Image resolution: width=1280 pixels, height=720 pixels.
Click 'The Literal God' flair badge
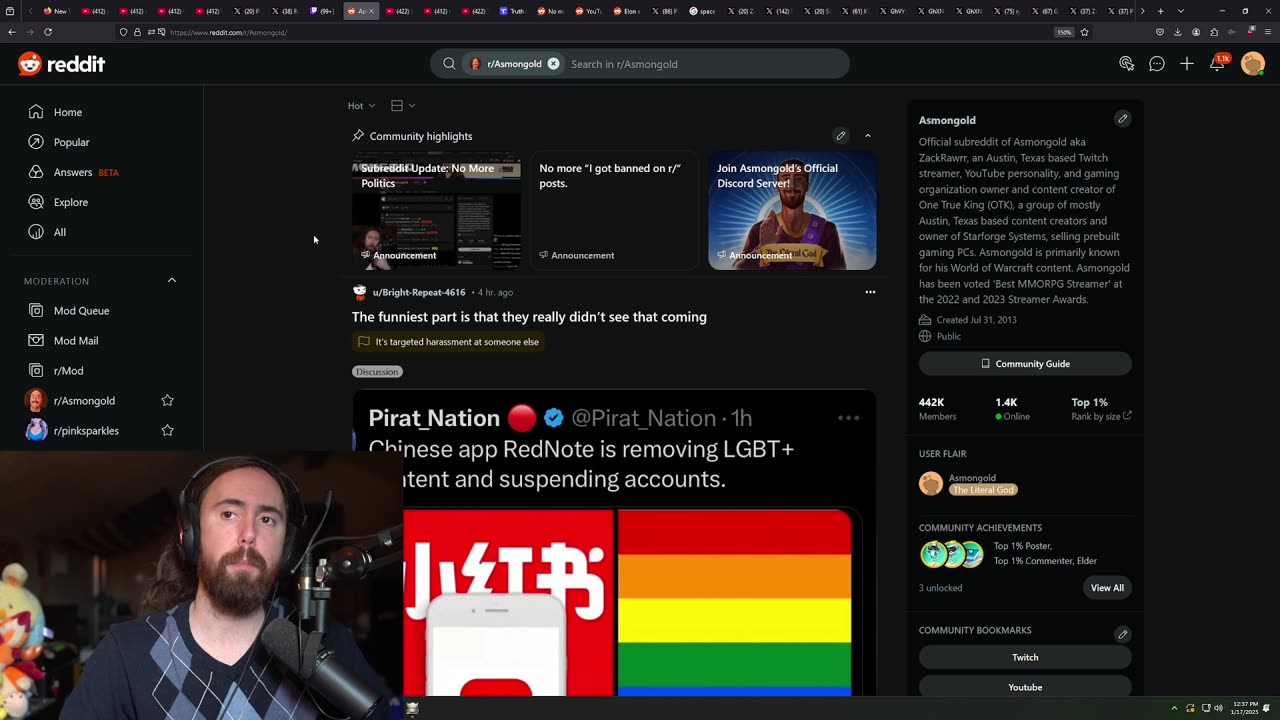pos(983,490)
